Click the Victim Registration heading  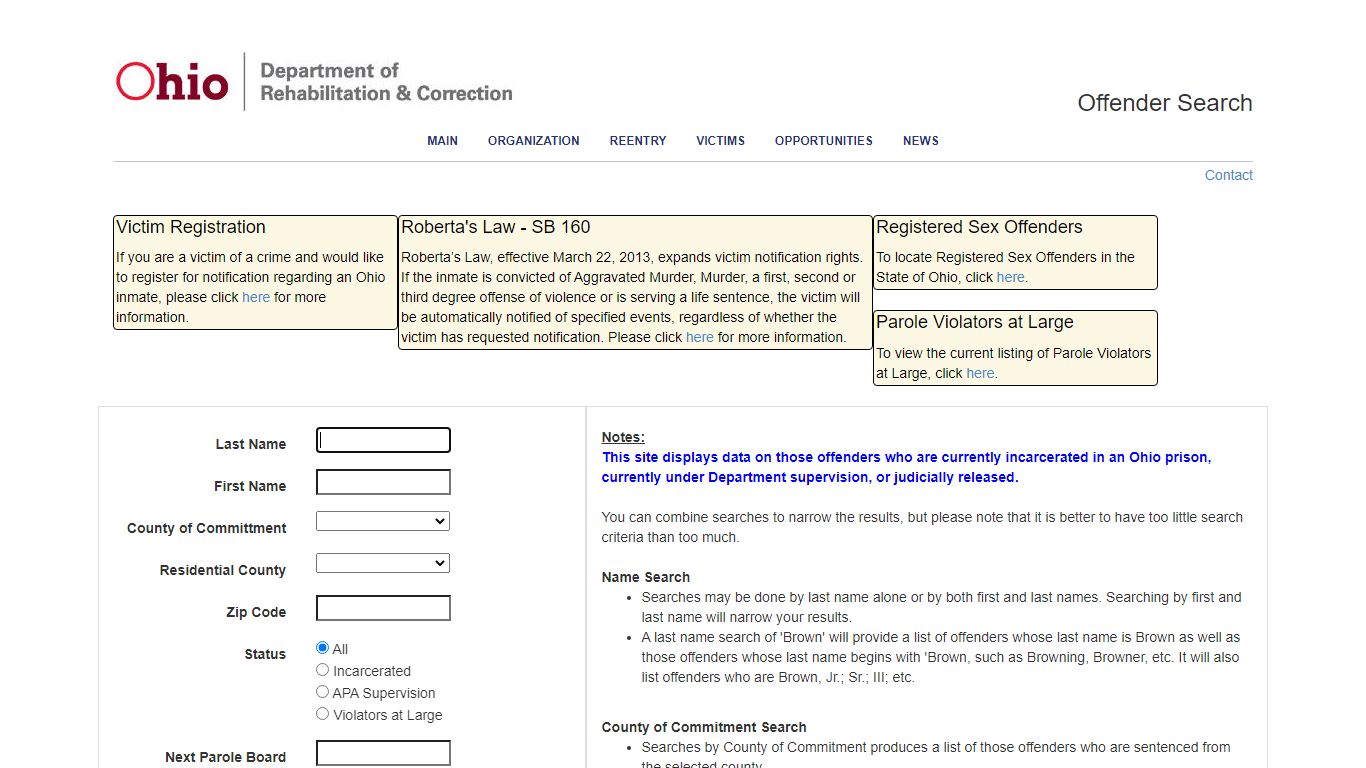click(x=191, y=227)
